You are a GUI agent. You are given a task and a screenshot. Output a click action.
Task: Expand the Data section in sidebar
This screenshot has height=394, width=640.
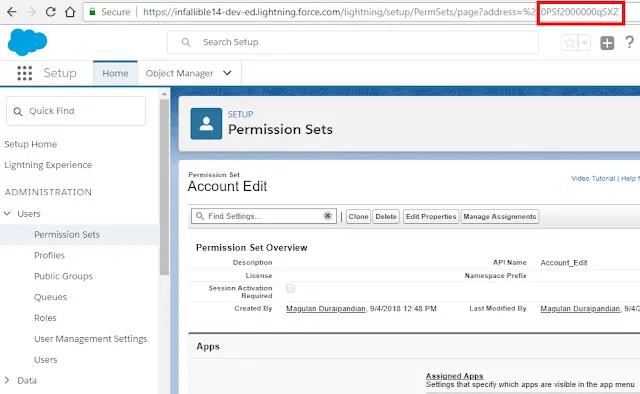point(7,380)
